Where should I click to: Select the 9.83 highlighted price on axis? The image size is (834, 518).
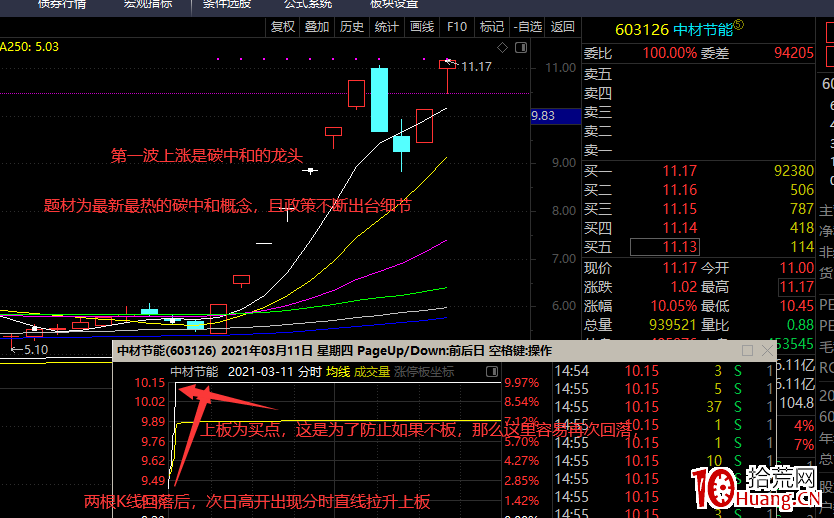555,116
